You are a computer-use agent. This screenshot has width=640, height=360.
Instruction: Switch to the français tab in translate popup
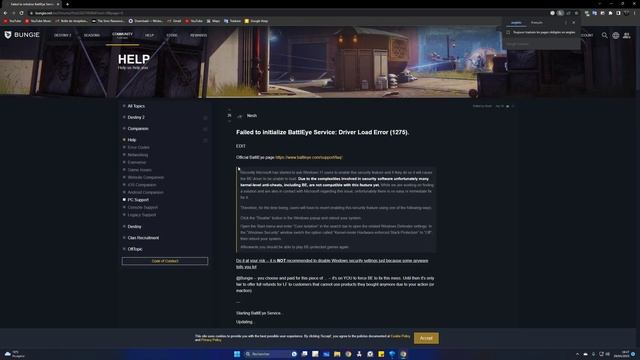[537, 23]
